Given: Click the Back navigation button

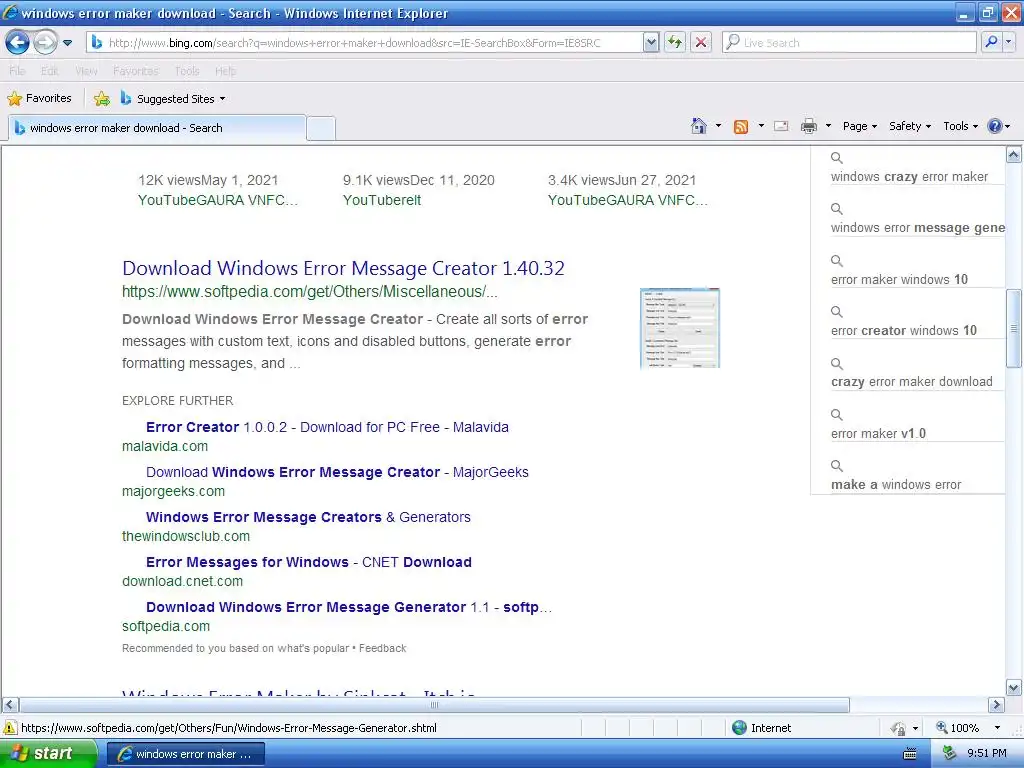Looking at the screenshot, I should point(18,42).
